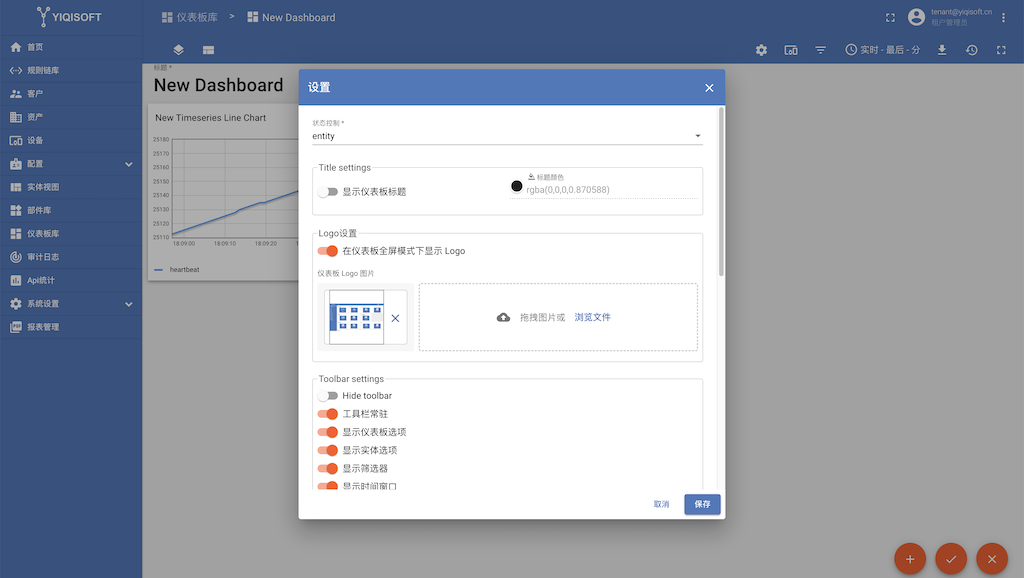This screenshot has width=1024, height=578.
Task: Go to 仪表板库 breadcrumb link
Action: (x=190, y=18)
